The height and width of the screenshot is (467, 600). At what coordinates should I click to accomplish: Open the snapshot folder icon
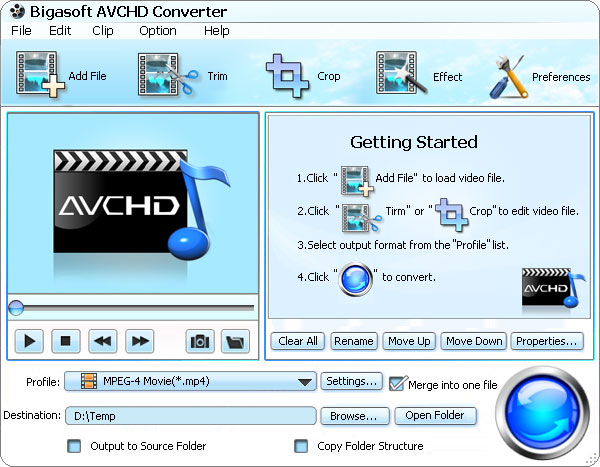click(235, 341)
